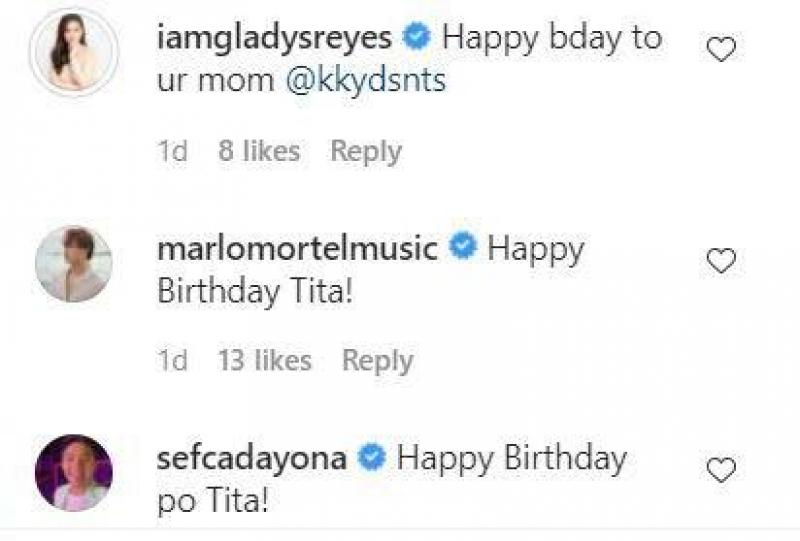Open sefcadayona profile picture
Viewport: 800px width, 541px height.
(73, 472)
